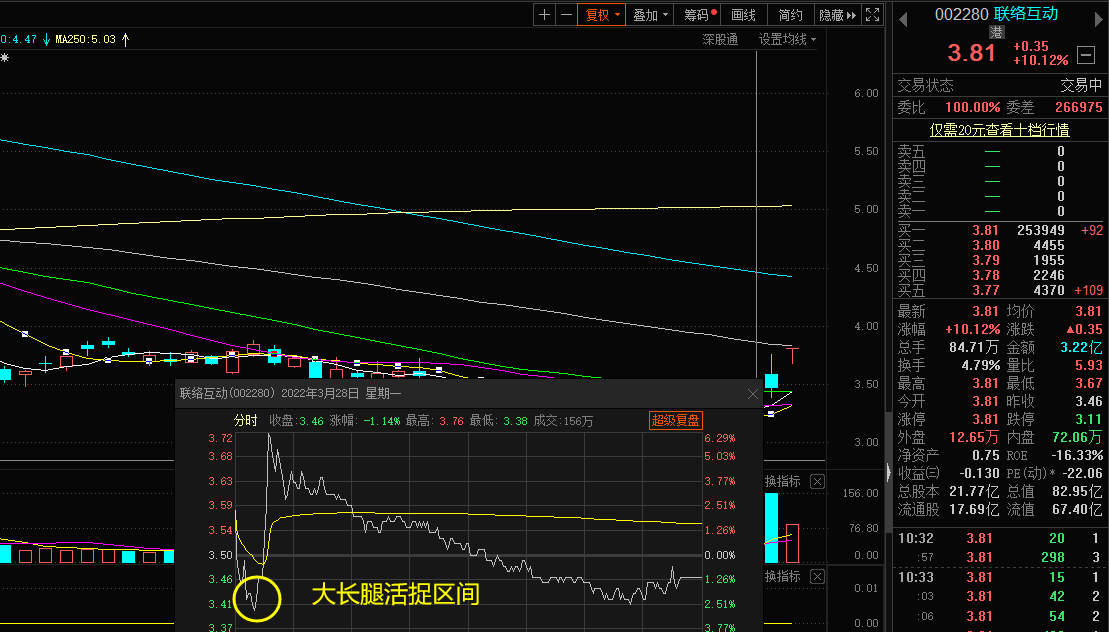
Task: Close the intraday 分时 popup window
Action: click(x=754, y=394)
